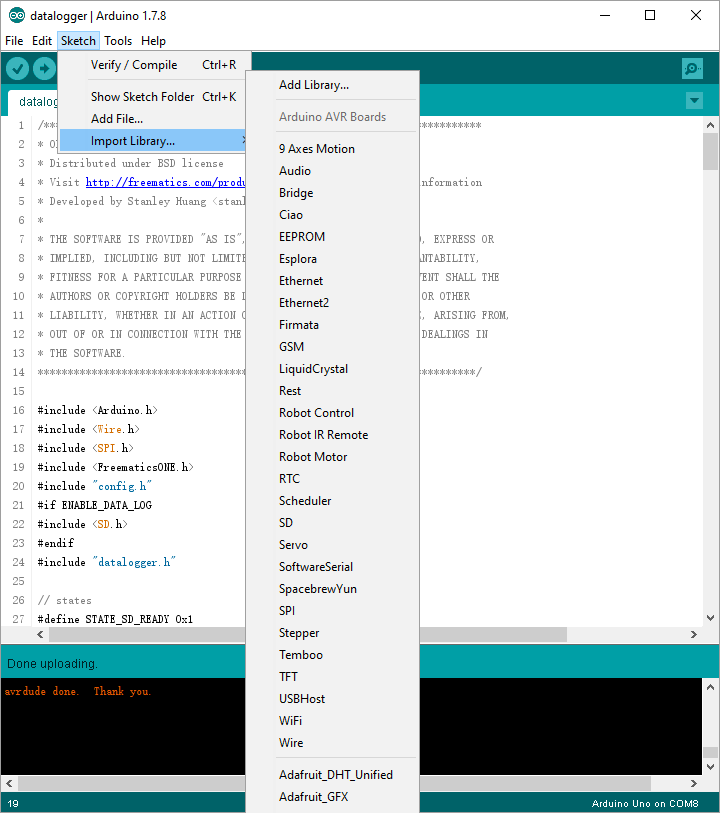The width and height of the screenshot is (720, 813).
Task: Open the Help menu
Action: click(153, 41)
